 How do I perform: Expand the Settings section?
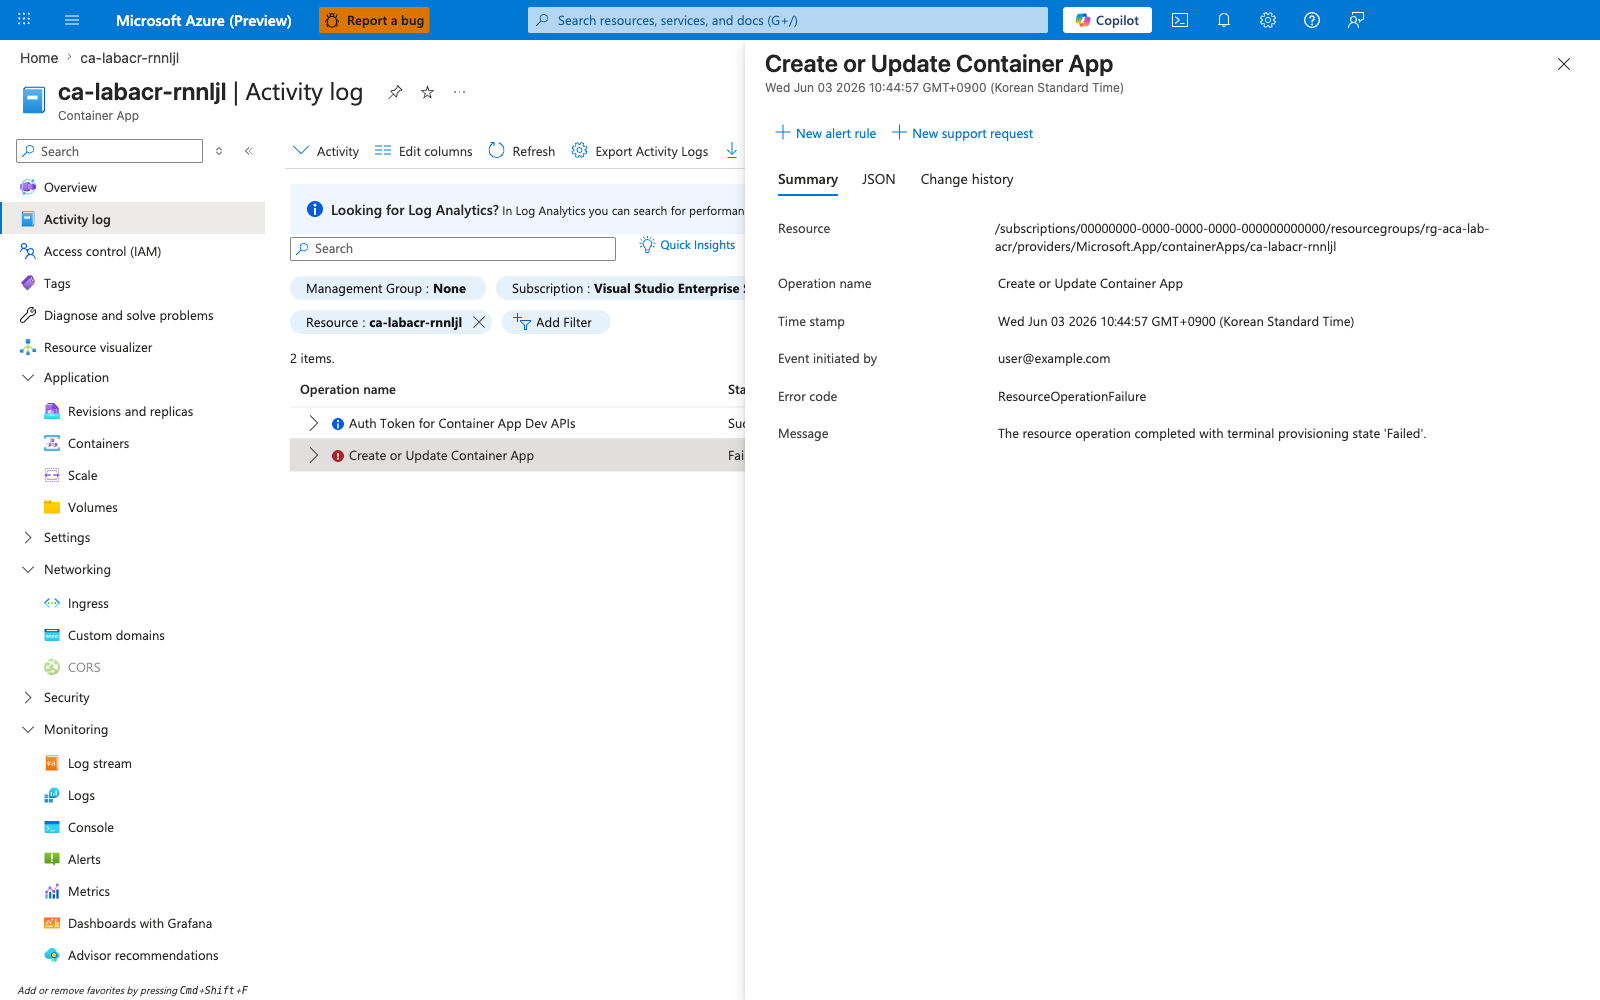pyautogui.click(x=28, y=537)
